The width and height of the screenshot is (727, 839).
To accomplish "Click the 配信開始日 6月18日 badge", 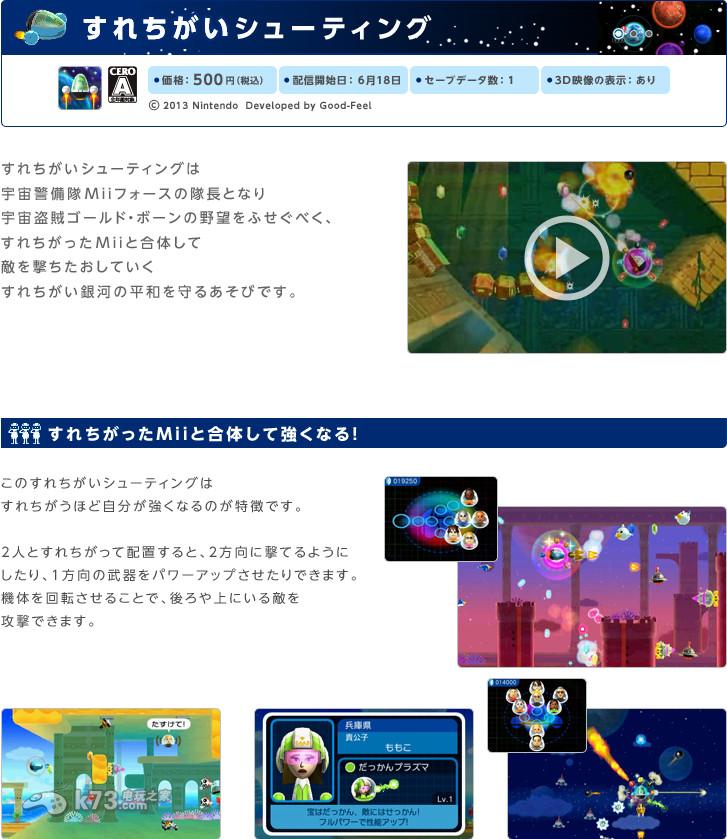I will [343, 80].
